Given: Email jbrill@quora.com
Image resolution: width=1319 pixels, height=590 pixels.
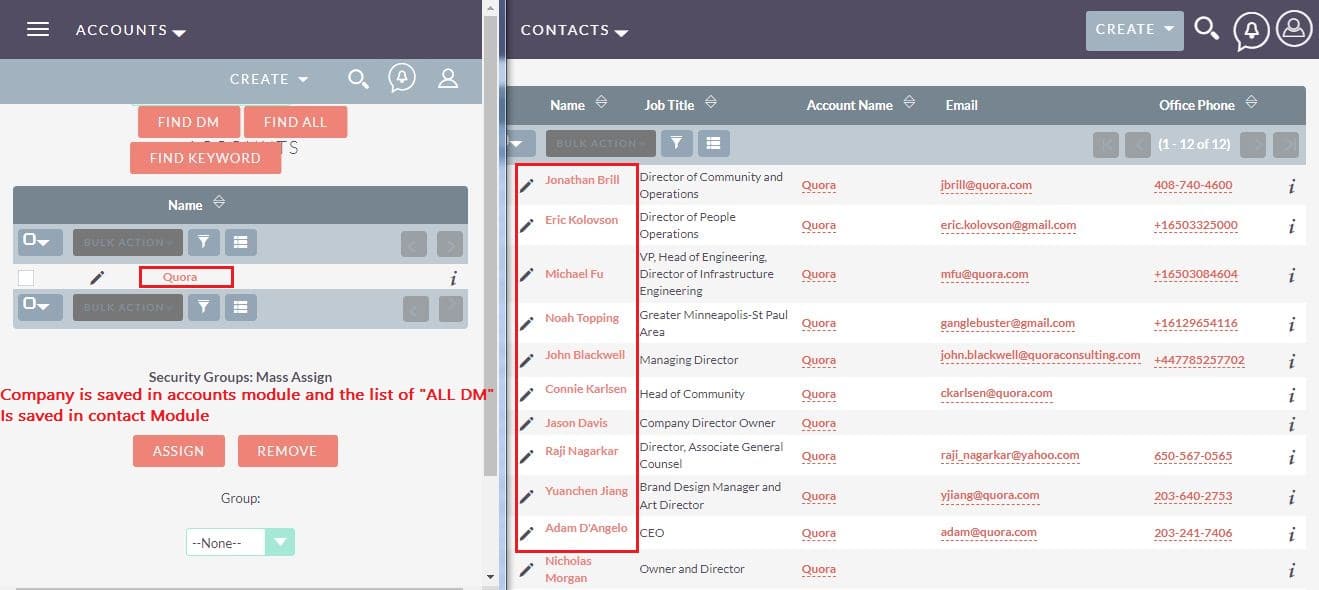Looking at the screenshot, I should tap(986, 186).
